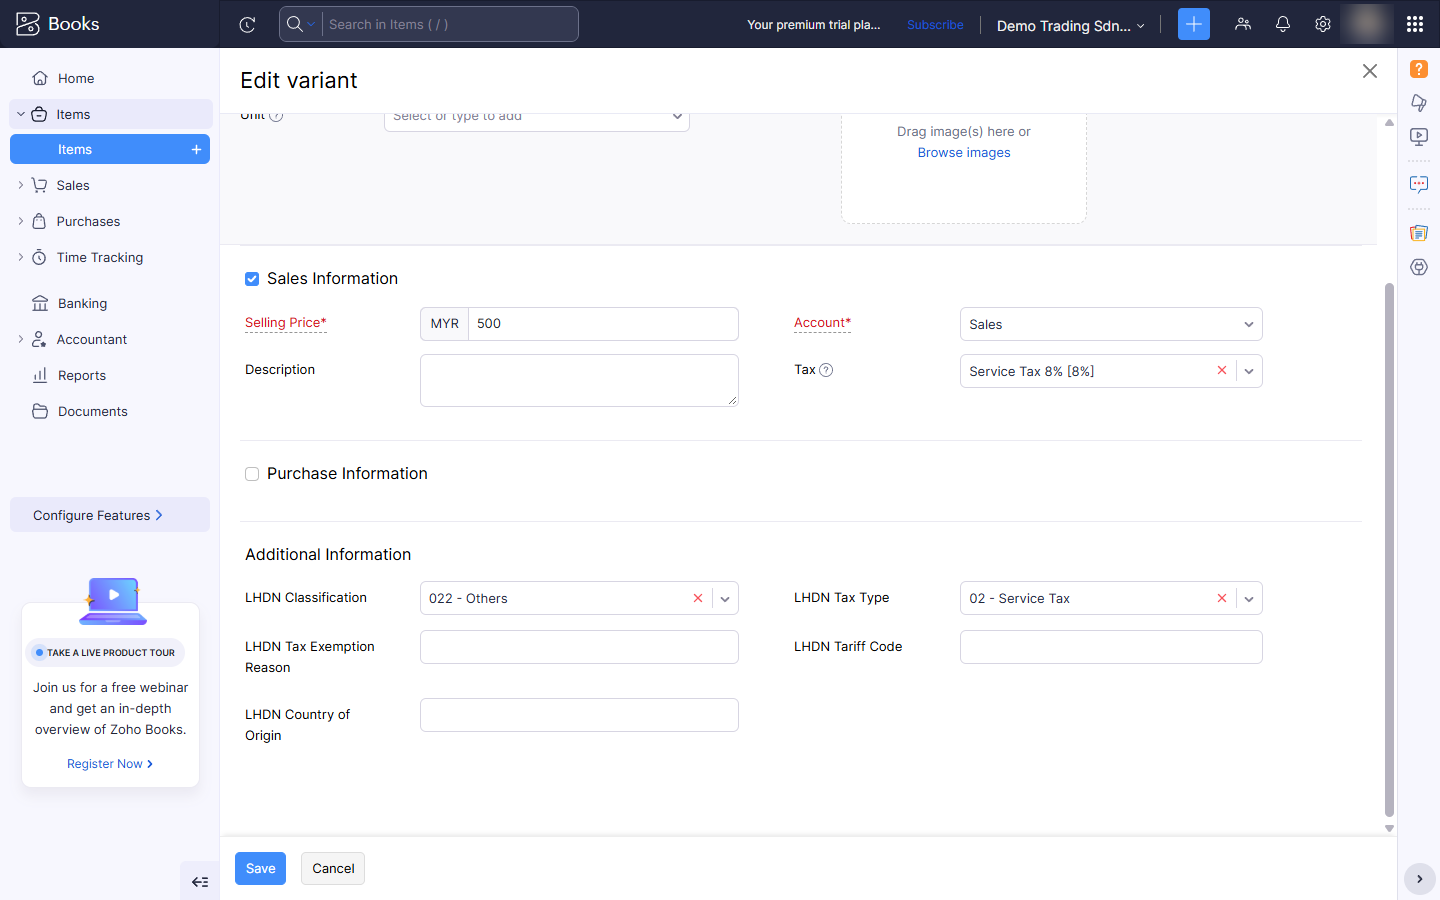Uncheck Sales Information checkbox
The height and width of the screenshot is (900, 1440).
pos(252,279)
